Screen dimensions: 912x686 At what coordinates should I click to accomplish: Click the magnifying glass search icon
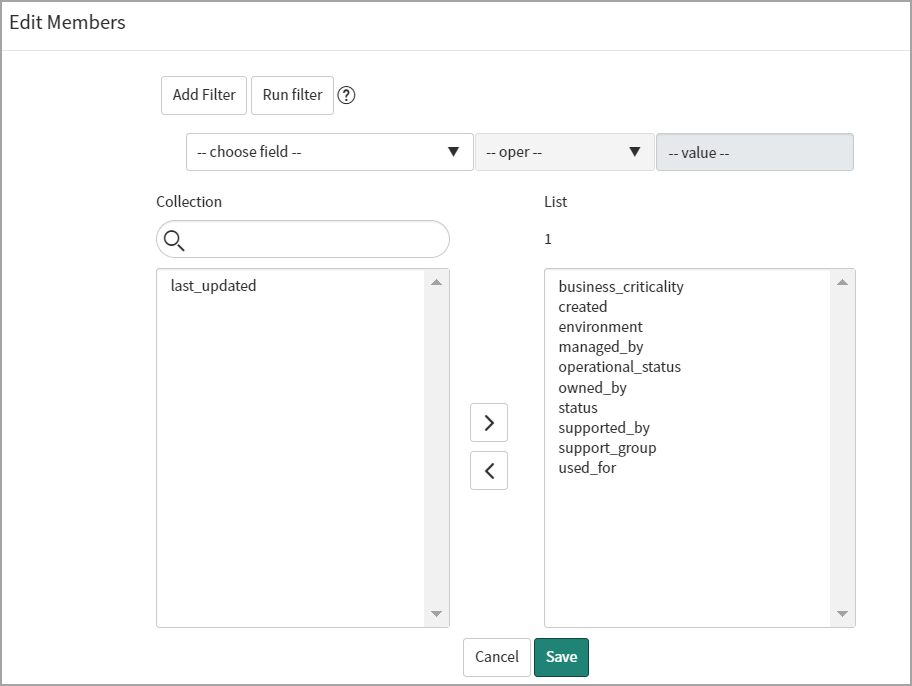[x=175, y=239]
